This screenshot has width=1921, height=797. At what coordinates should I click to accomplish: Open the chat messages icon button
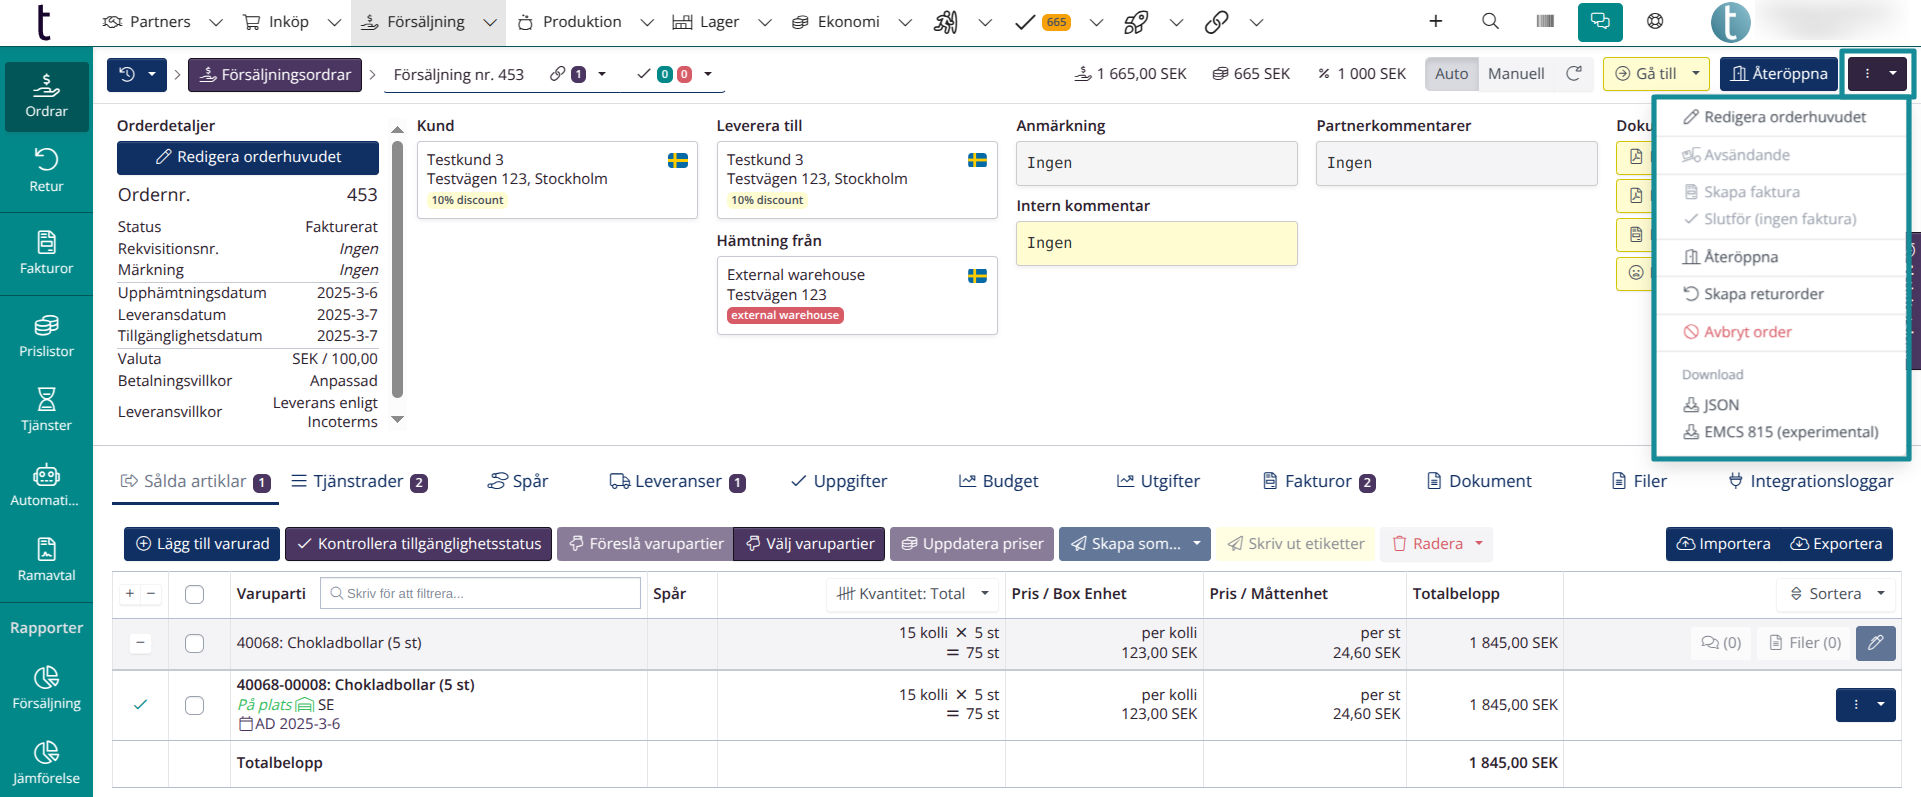1600,21
